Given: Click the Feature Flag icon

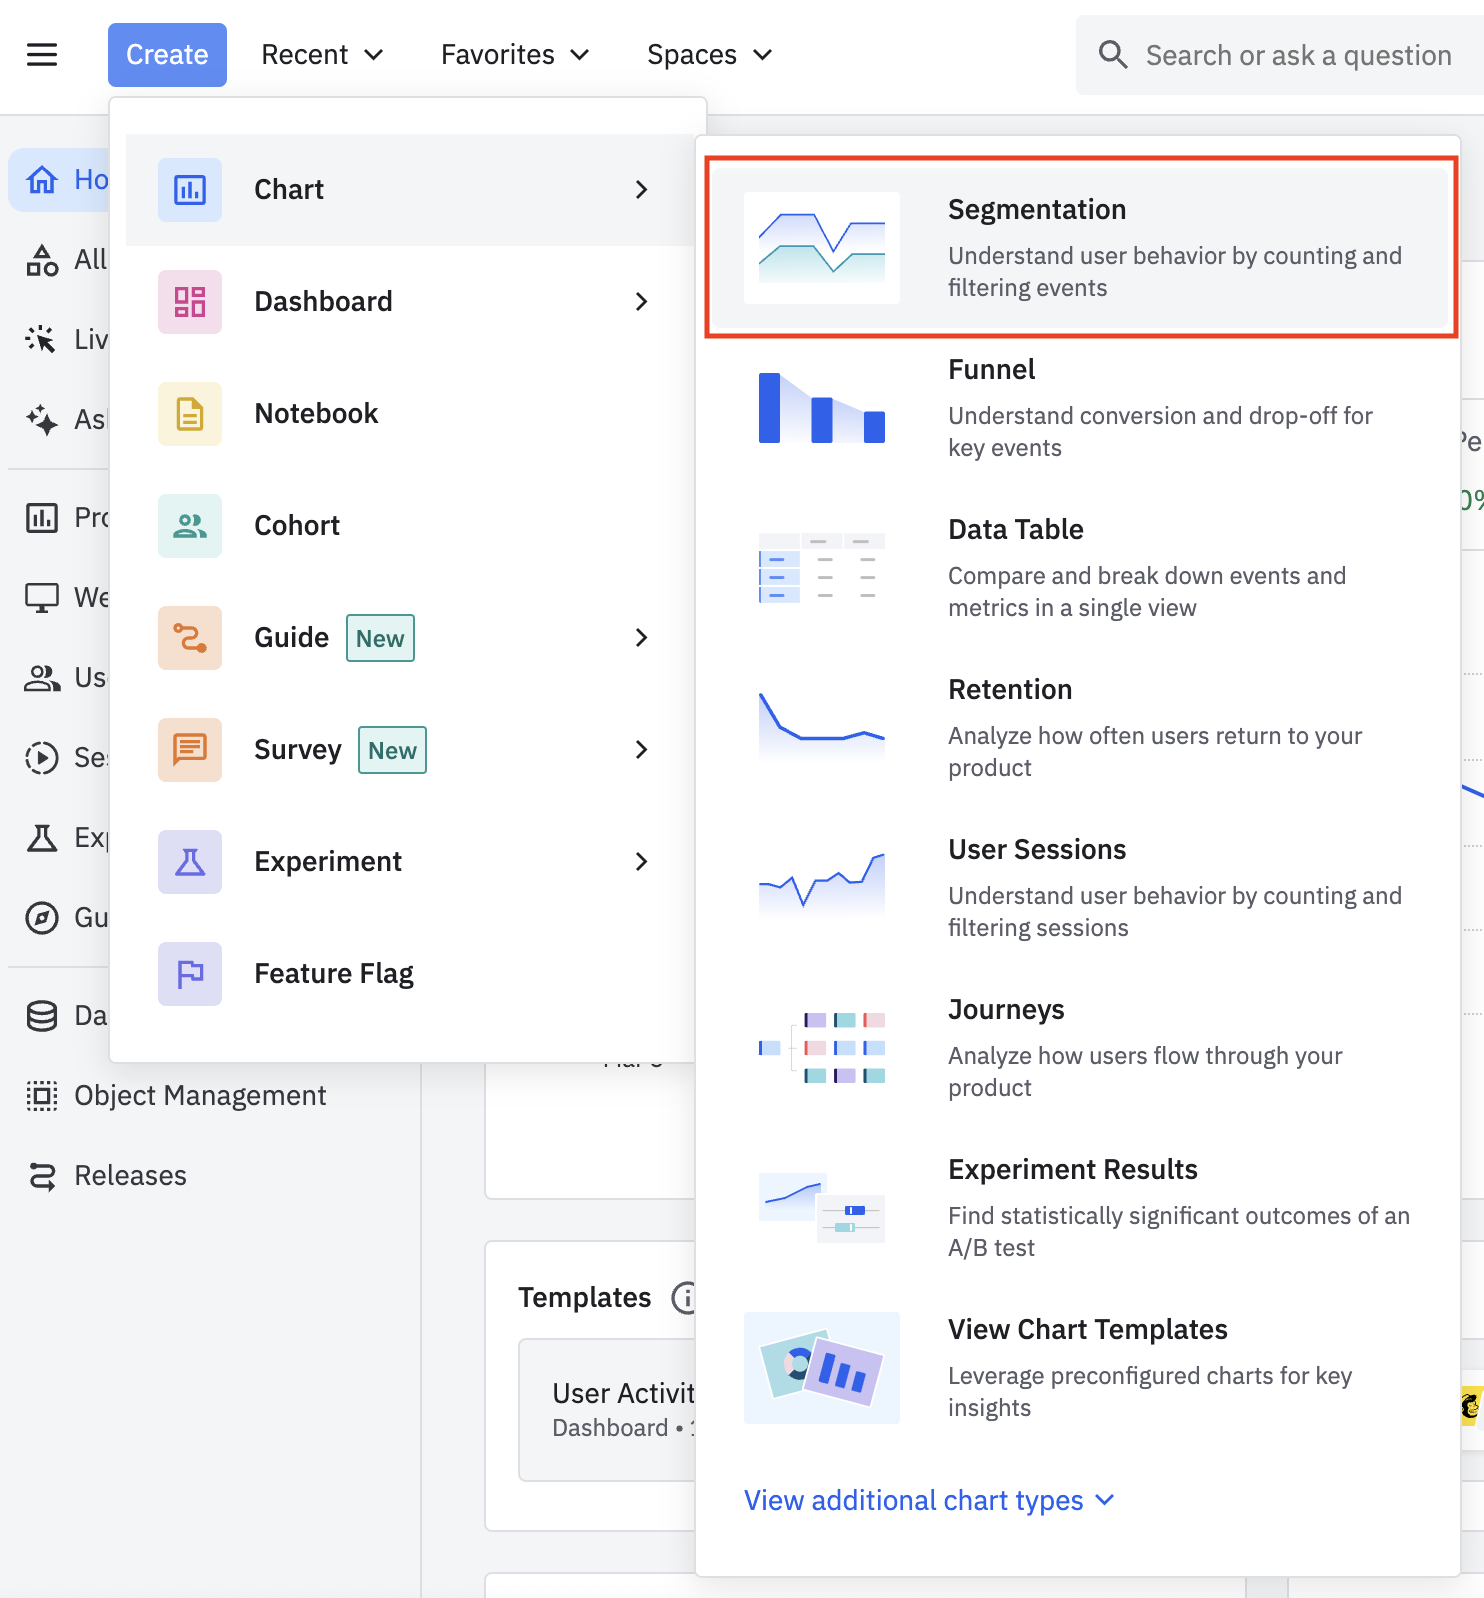Looking at the screenshot, I should 190,974.
